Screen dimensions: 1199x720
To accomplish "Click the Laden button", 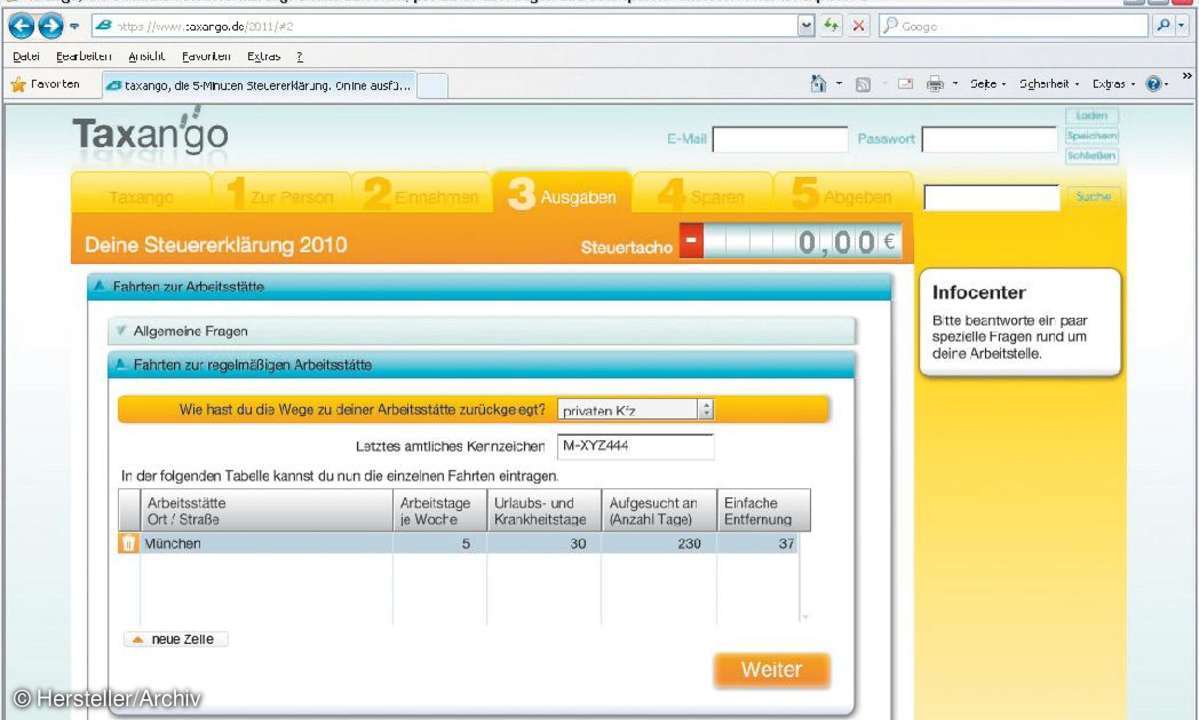I will coord(1091,115).
